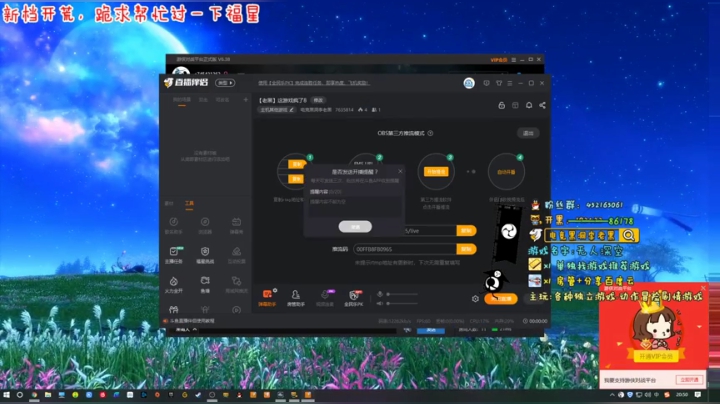Screen dimensions: 720x404
Task: Open Chrome from the taskbar
Action: 34,395
